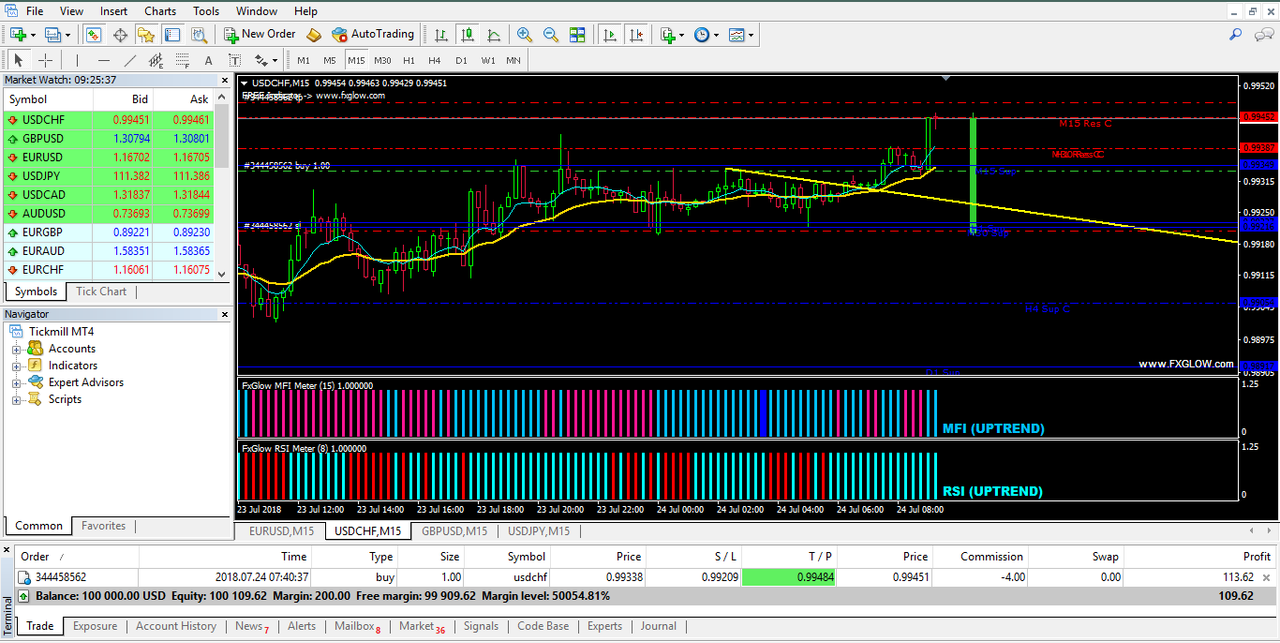1280x643 pixels.
Task: Open the chat bubbles icon
Action: click(1262, 34)
